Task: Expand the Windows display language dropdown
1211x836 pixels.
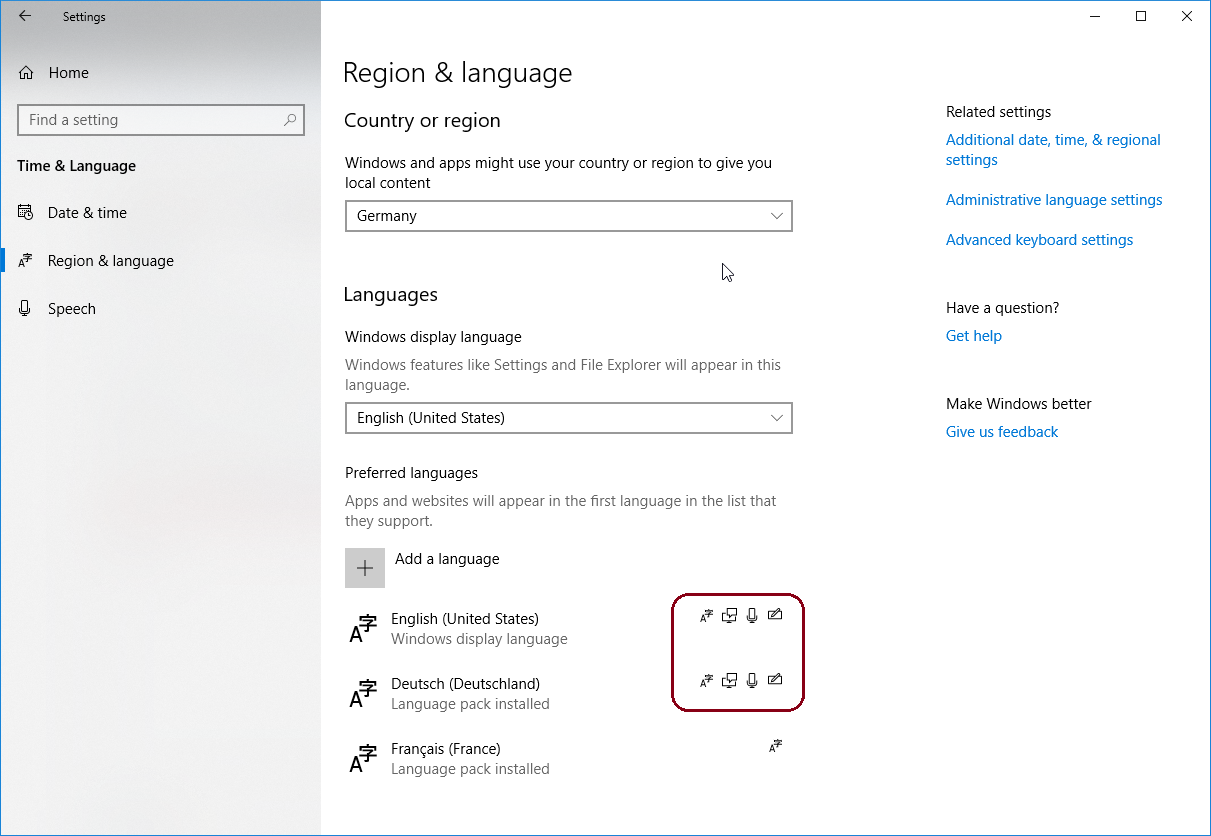Action: tap(568, 418)
